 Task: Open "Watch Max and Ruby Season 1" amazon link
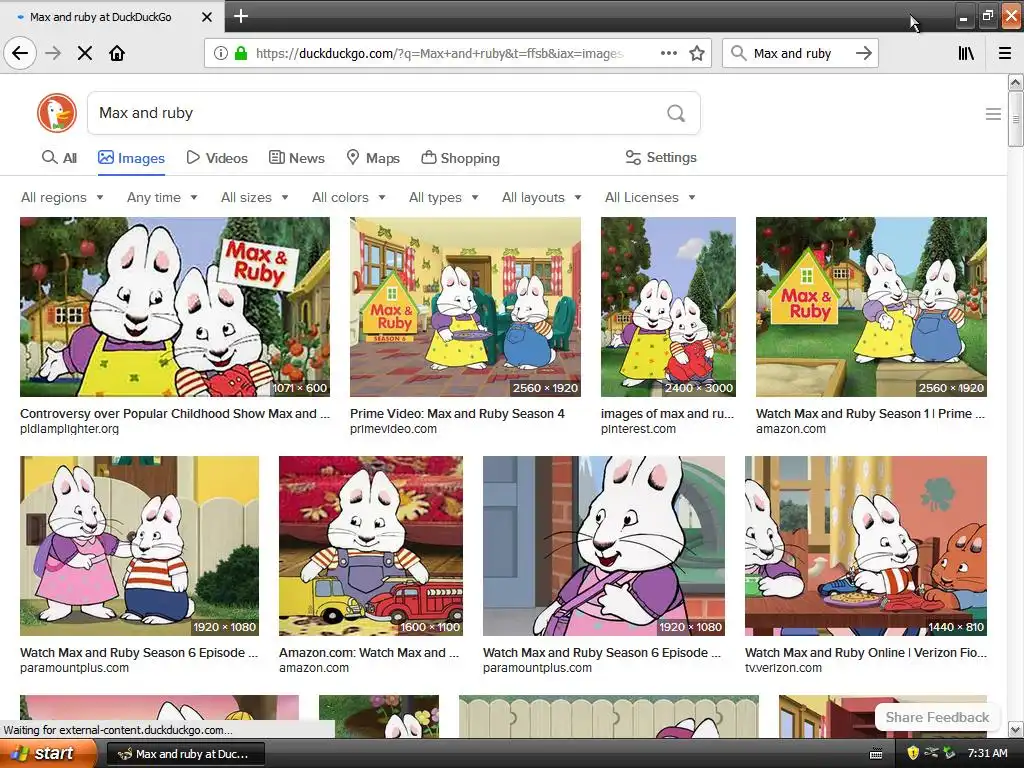pyautogui.click(x=871, y=413)
